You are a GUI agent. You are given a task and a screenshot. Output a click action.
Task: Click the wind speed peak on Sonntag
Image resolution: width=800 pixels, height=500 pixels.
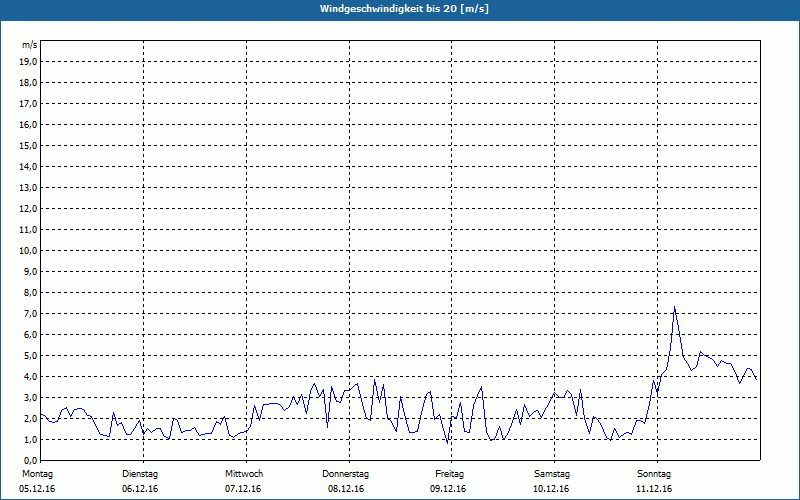(x=674, y=307)
